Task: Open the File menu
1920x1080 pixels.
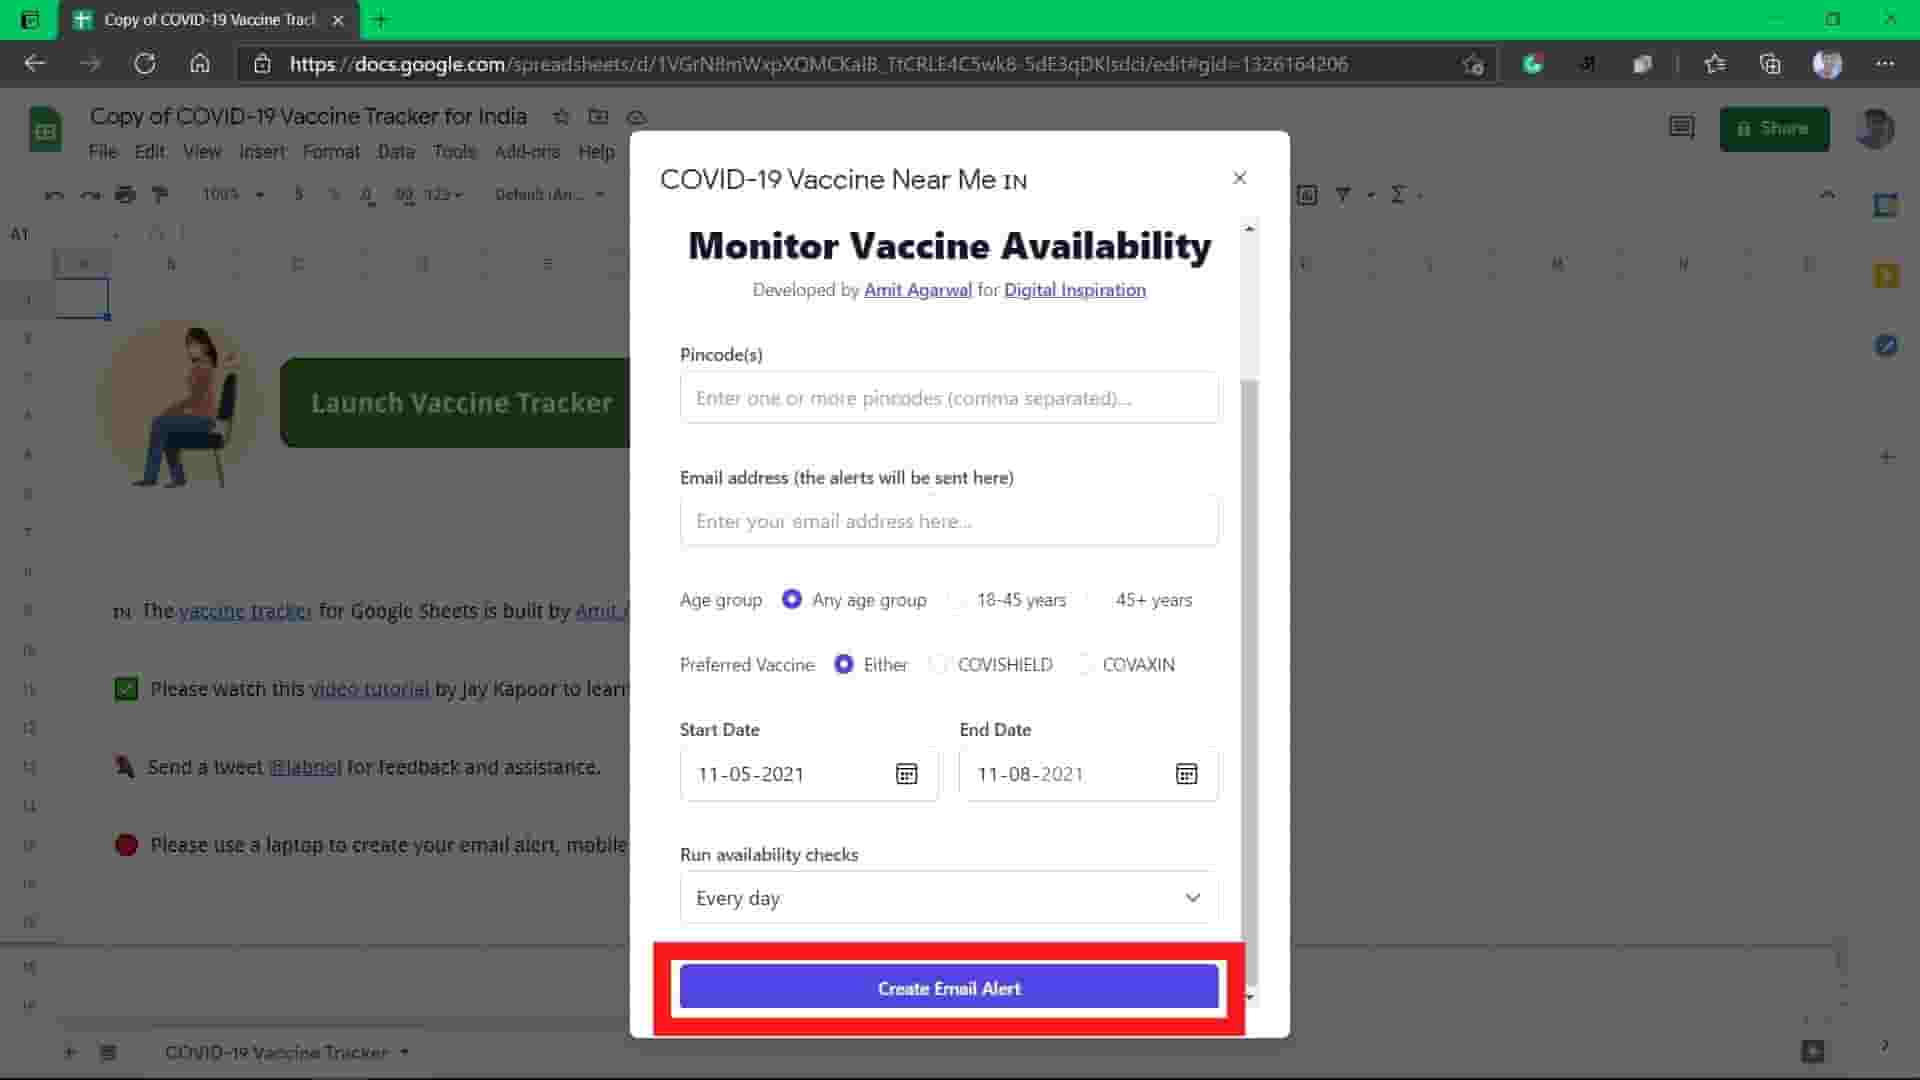Action: point(103,152)
